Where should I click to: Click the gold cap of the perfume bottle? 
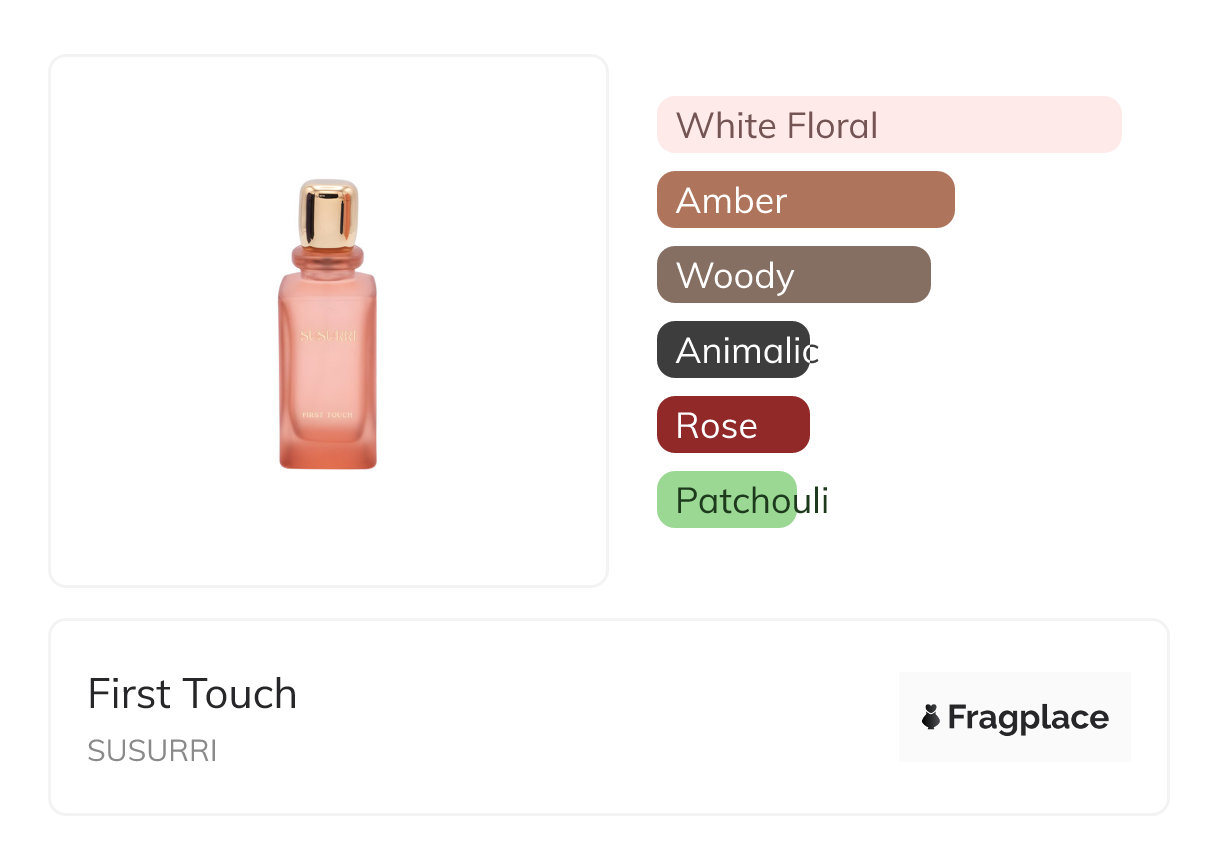(328, 213)
